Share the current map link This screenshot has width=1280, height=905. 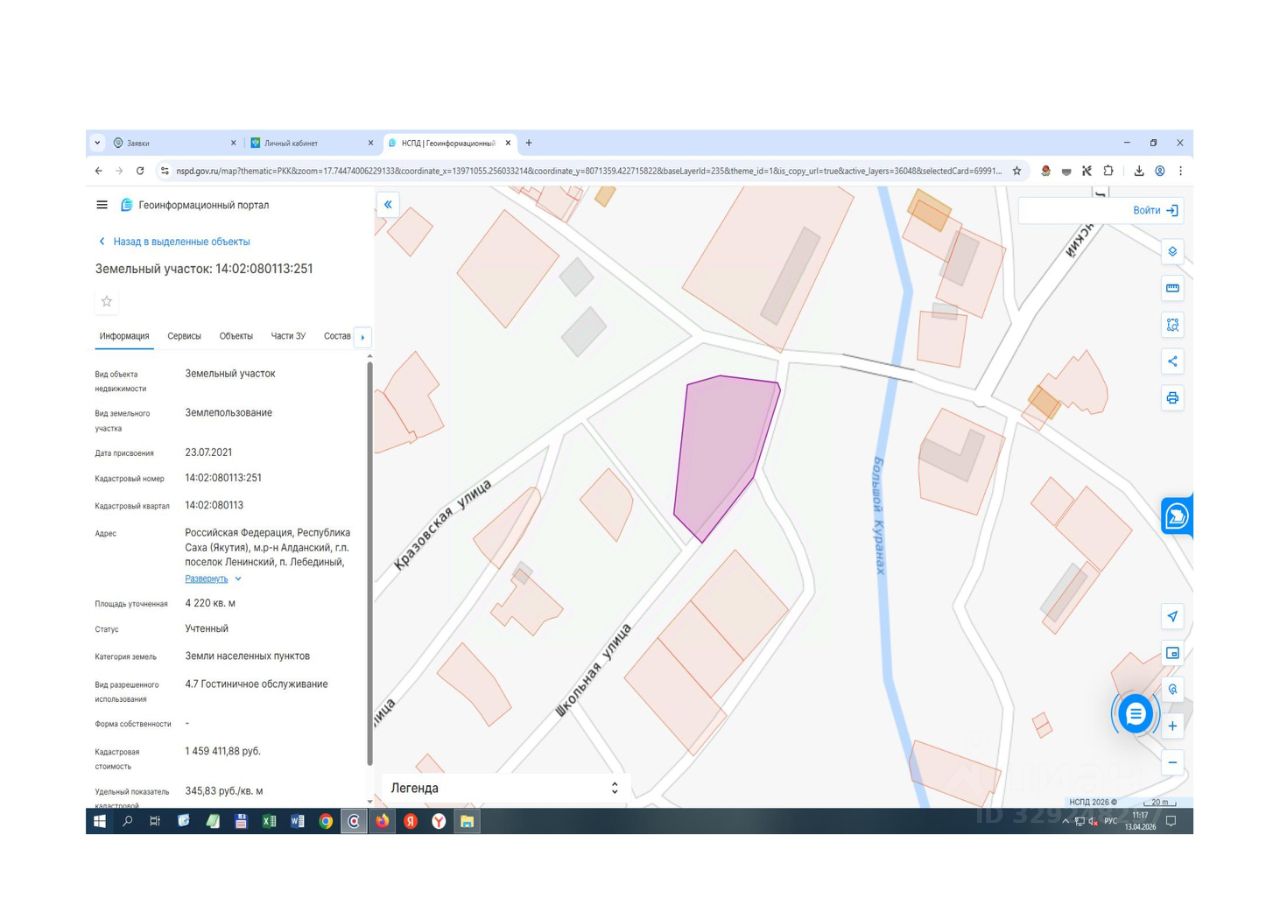coord(1172,361)
